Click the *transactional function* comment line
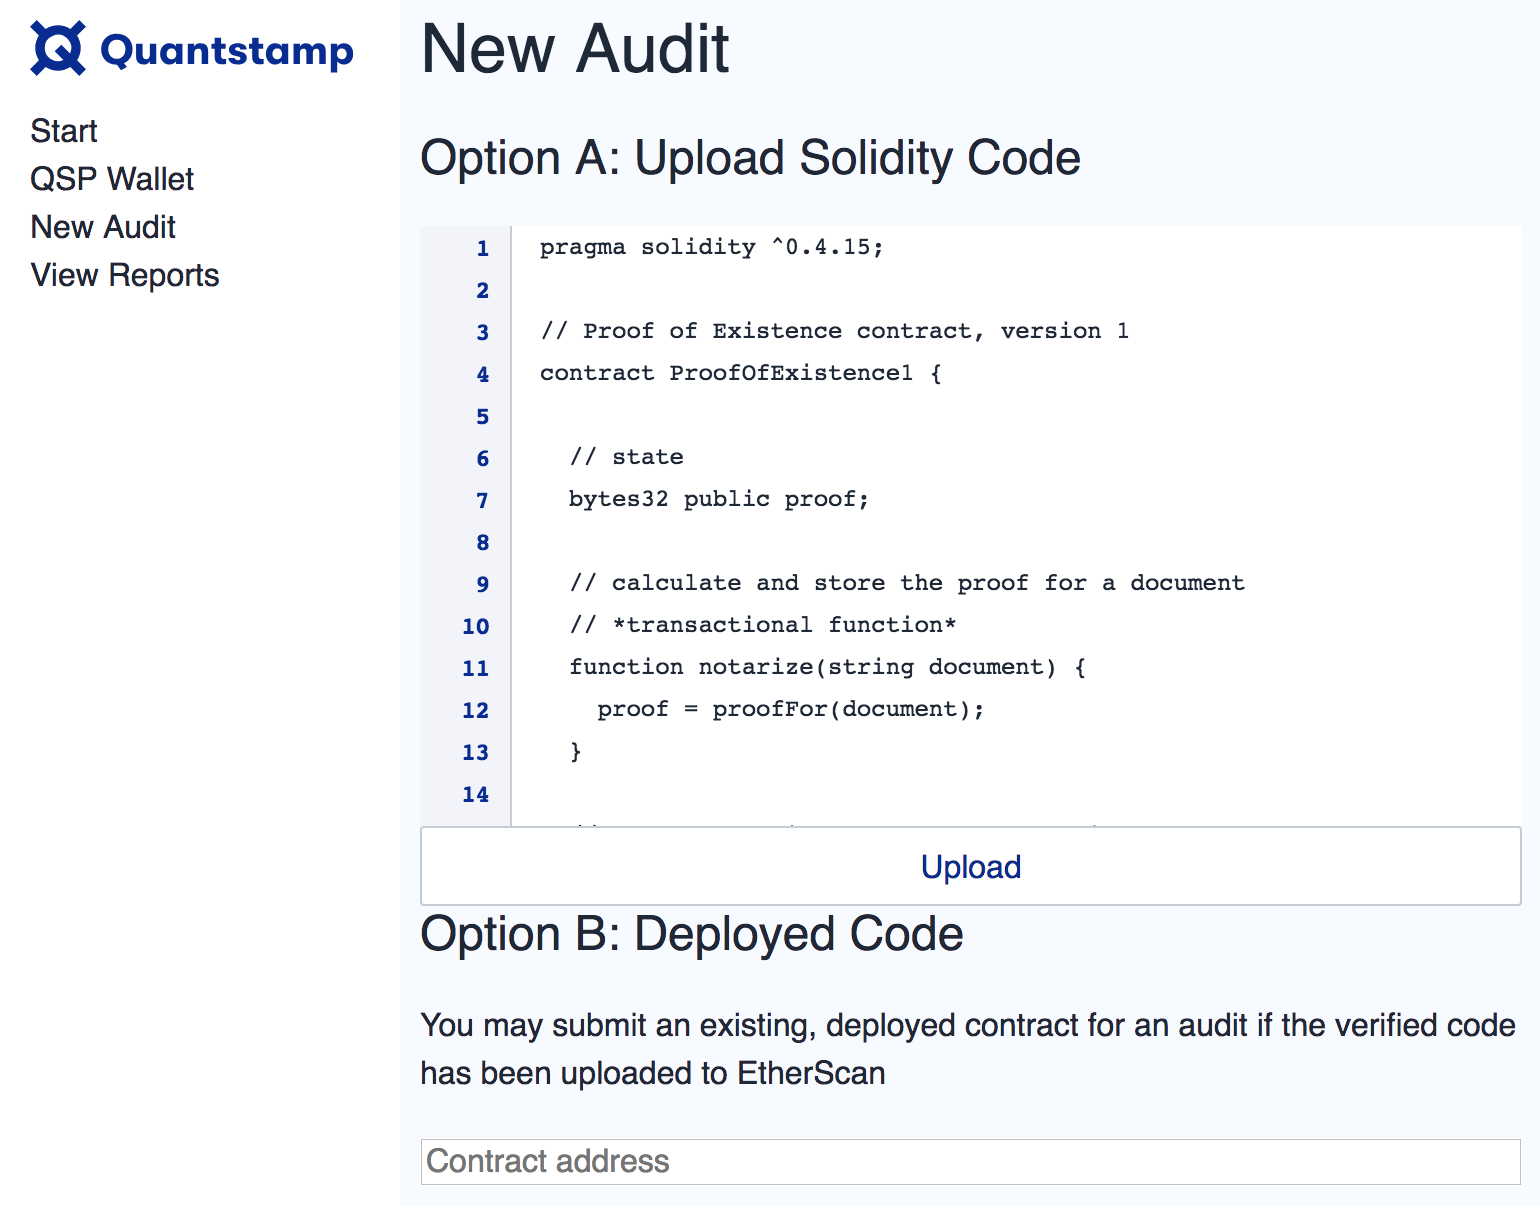Screen dimensions: 1540x1208 tap(763, 625)
